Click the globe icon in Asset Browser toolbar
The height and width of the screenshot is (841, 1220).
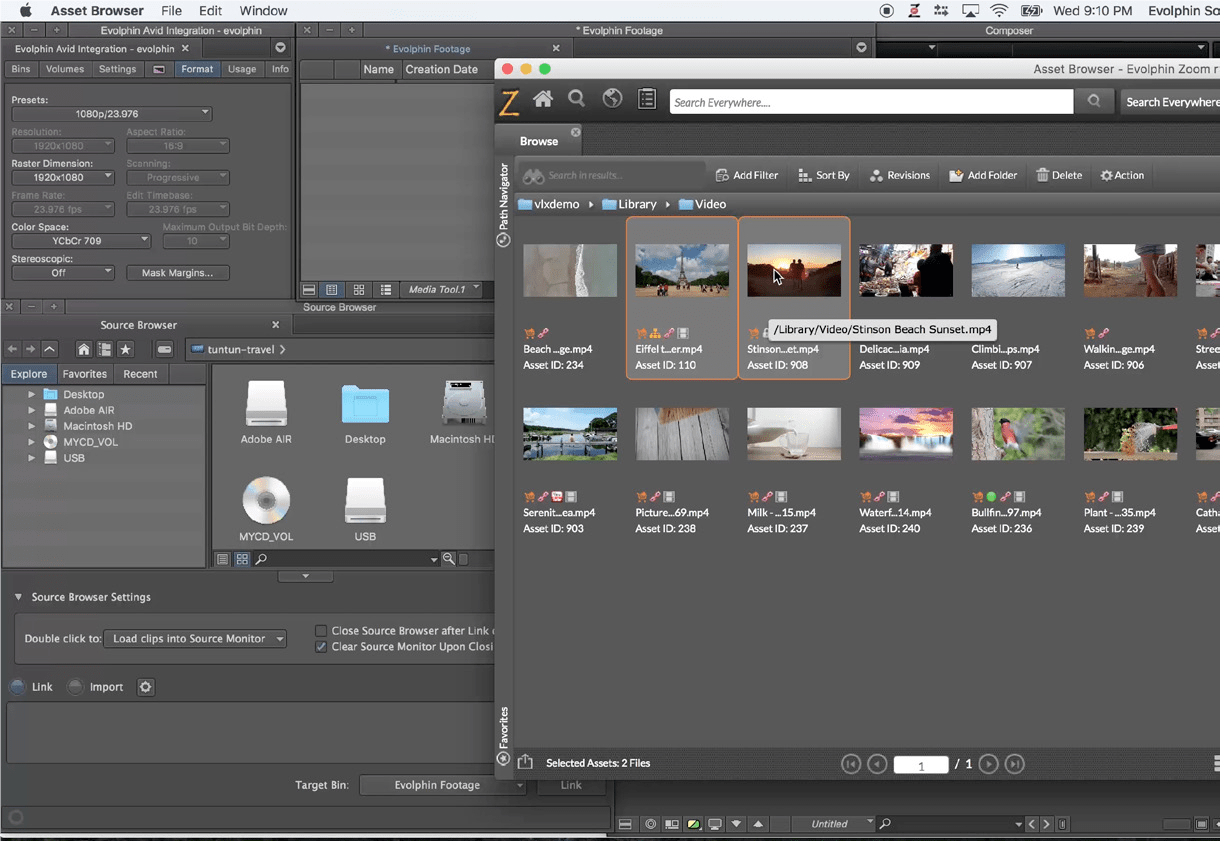[612, 99]
